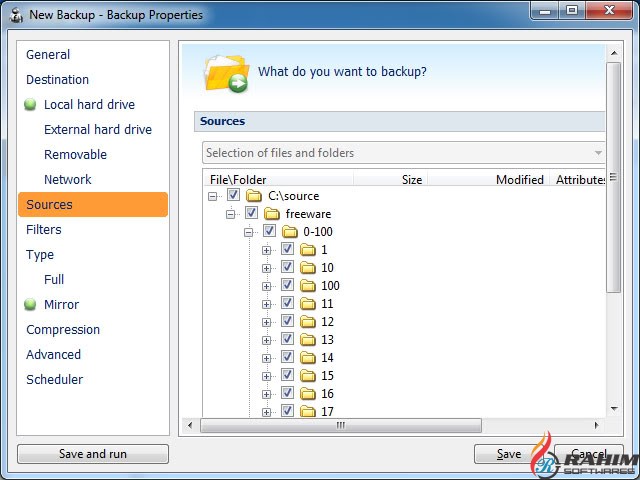Collapse the freeware tree node
640x480 pixels.
[x=231, y=214]
